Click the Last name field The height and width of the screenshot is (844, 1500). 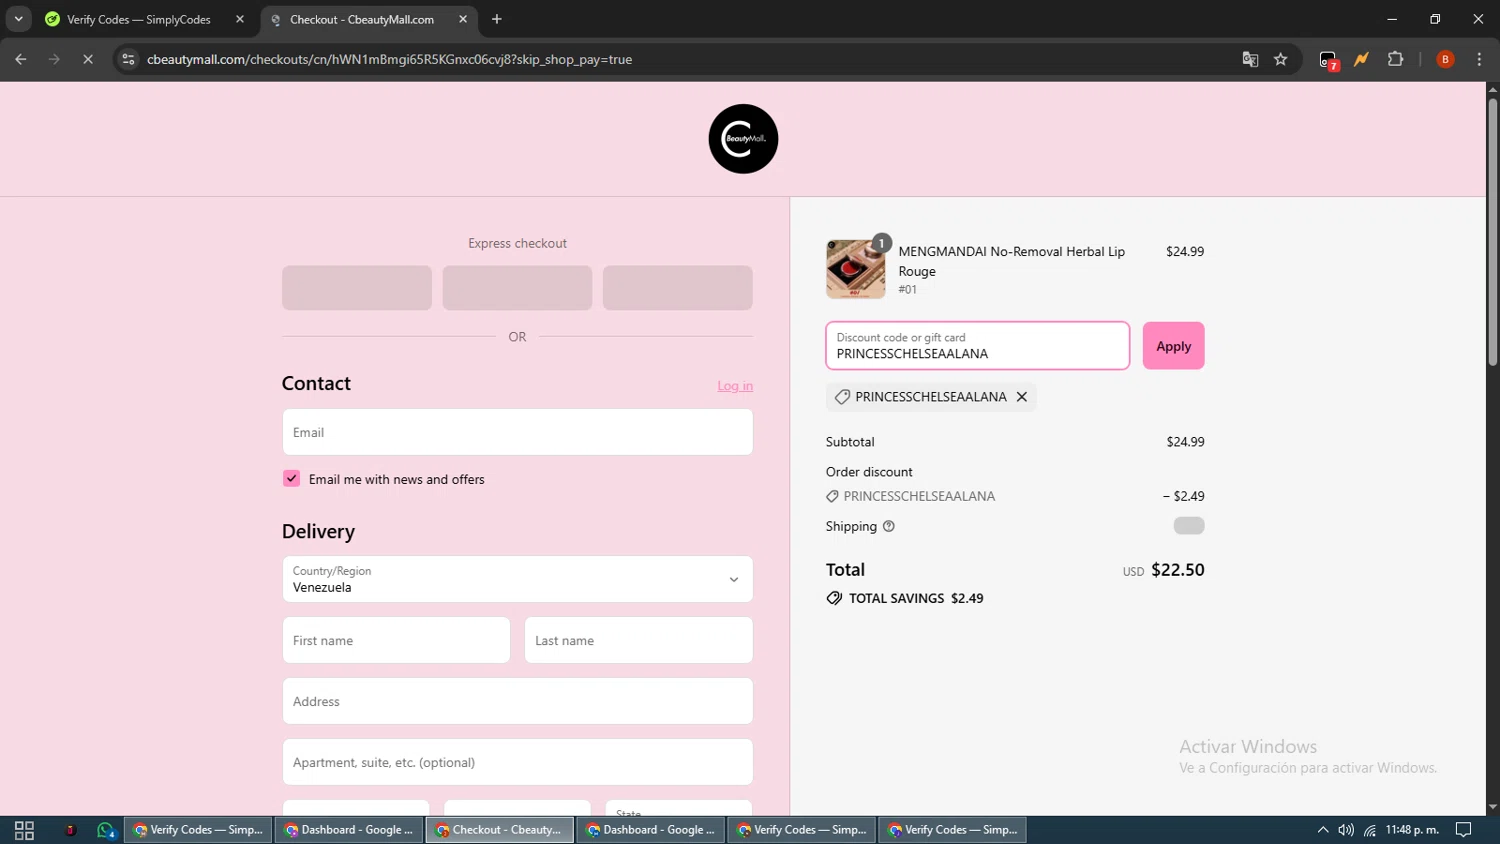(x=638, y=640)
